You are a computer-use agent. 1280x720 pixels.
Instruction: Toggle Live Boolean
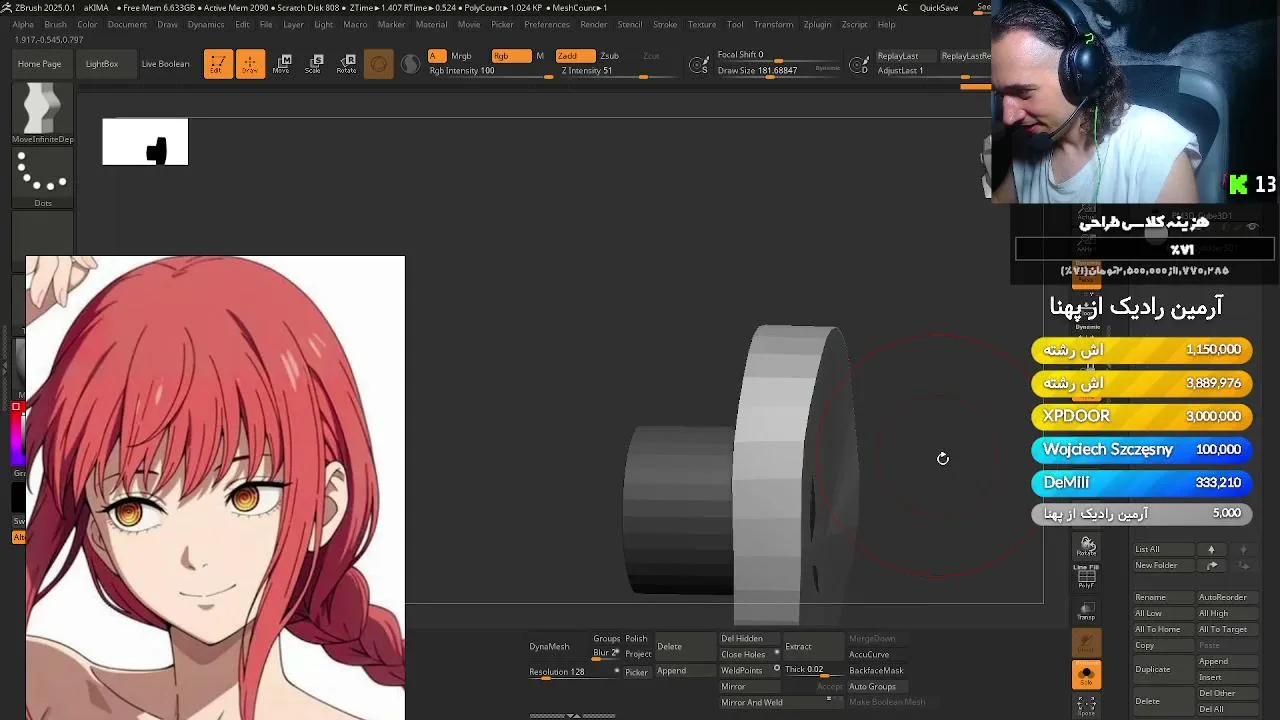tap(165, 64)
